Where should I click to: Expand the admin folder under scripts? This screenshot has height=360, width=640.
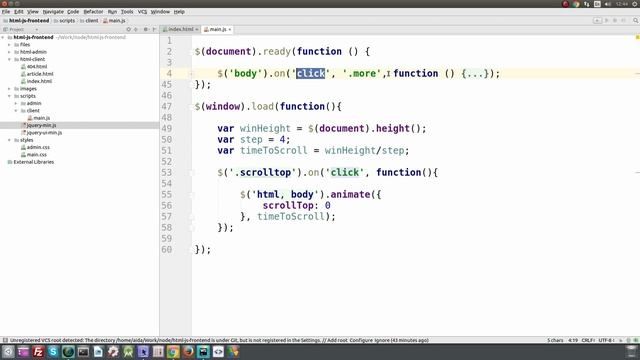tap(16, 103)
